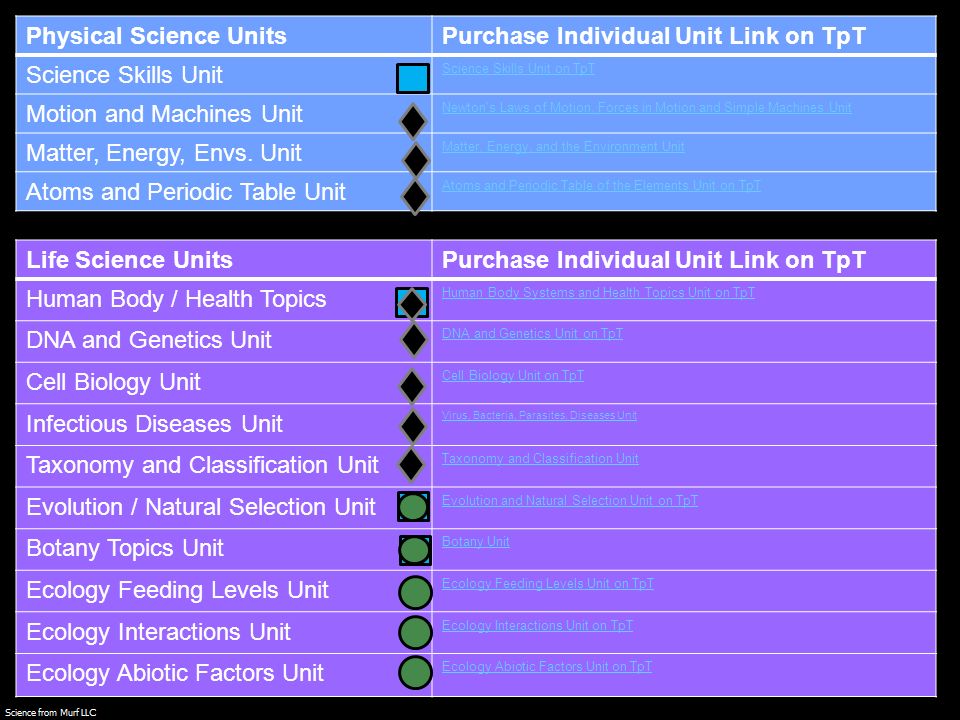Image resolution: width=960 pixels, height=720 pixels.
Task: Open the Virus, Bacteria, Parasites, Diseases Unit link
Action: pyautogui.click(x=539, y=415)
